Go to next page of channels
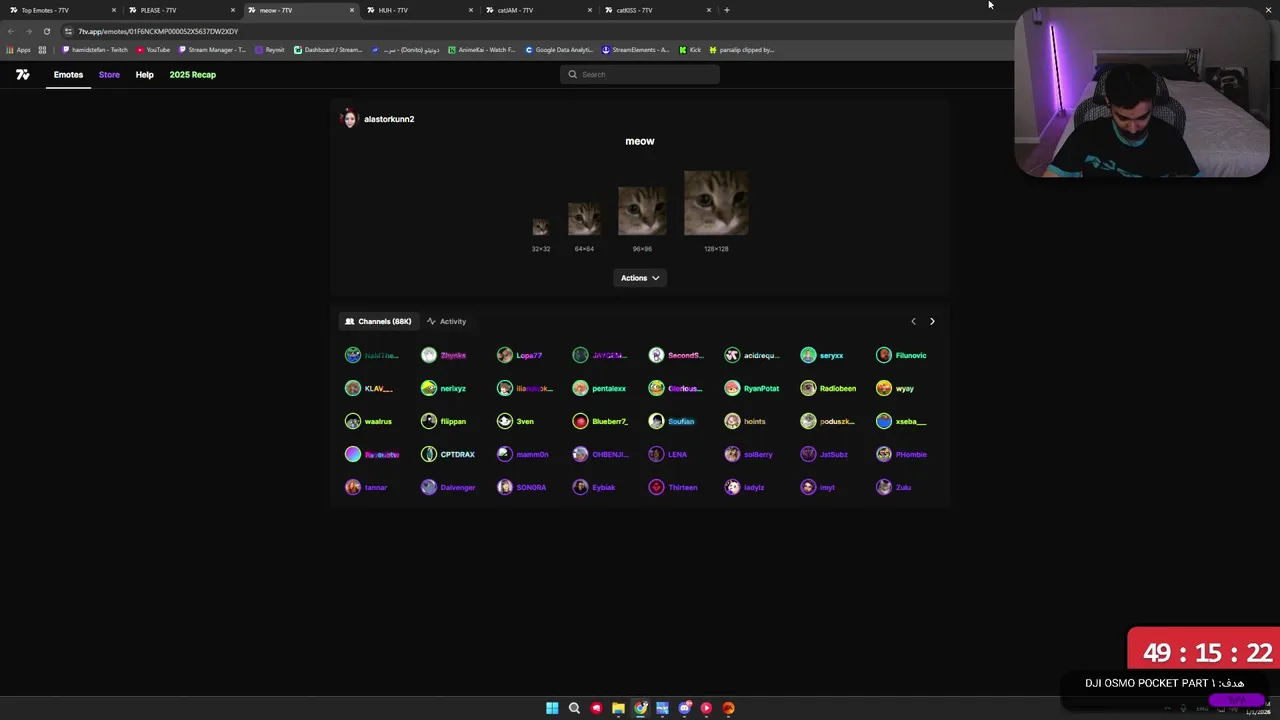The image size is (1280, 720). click(932, 321)
